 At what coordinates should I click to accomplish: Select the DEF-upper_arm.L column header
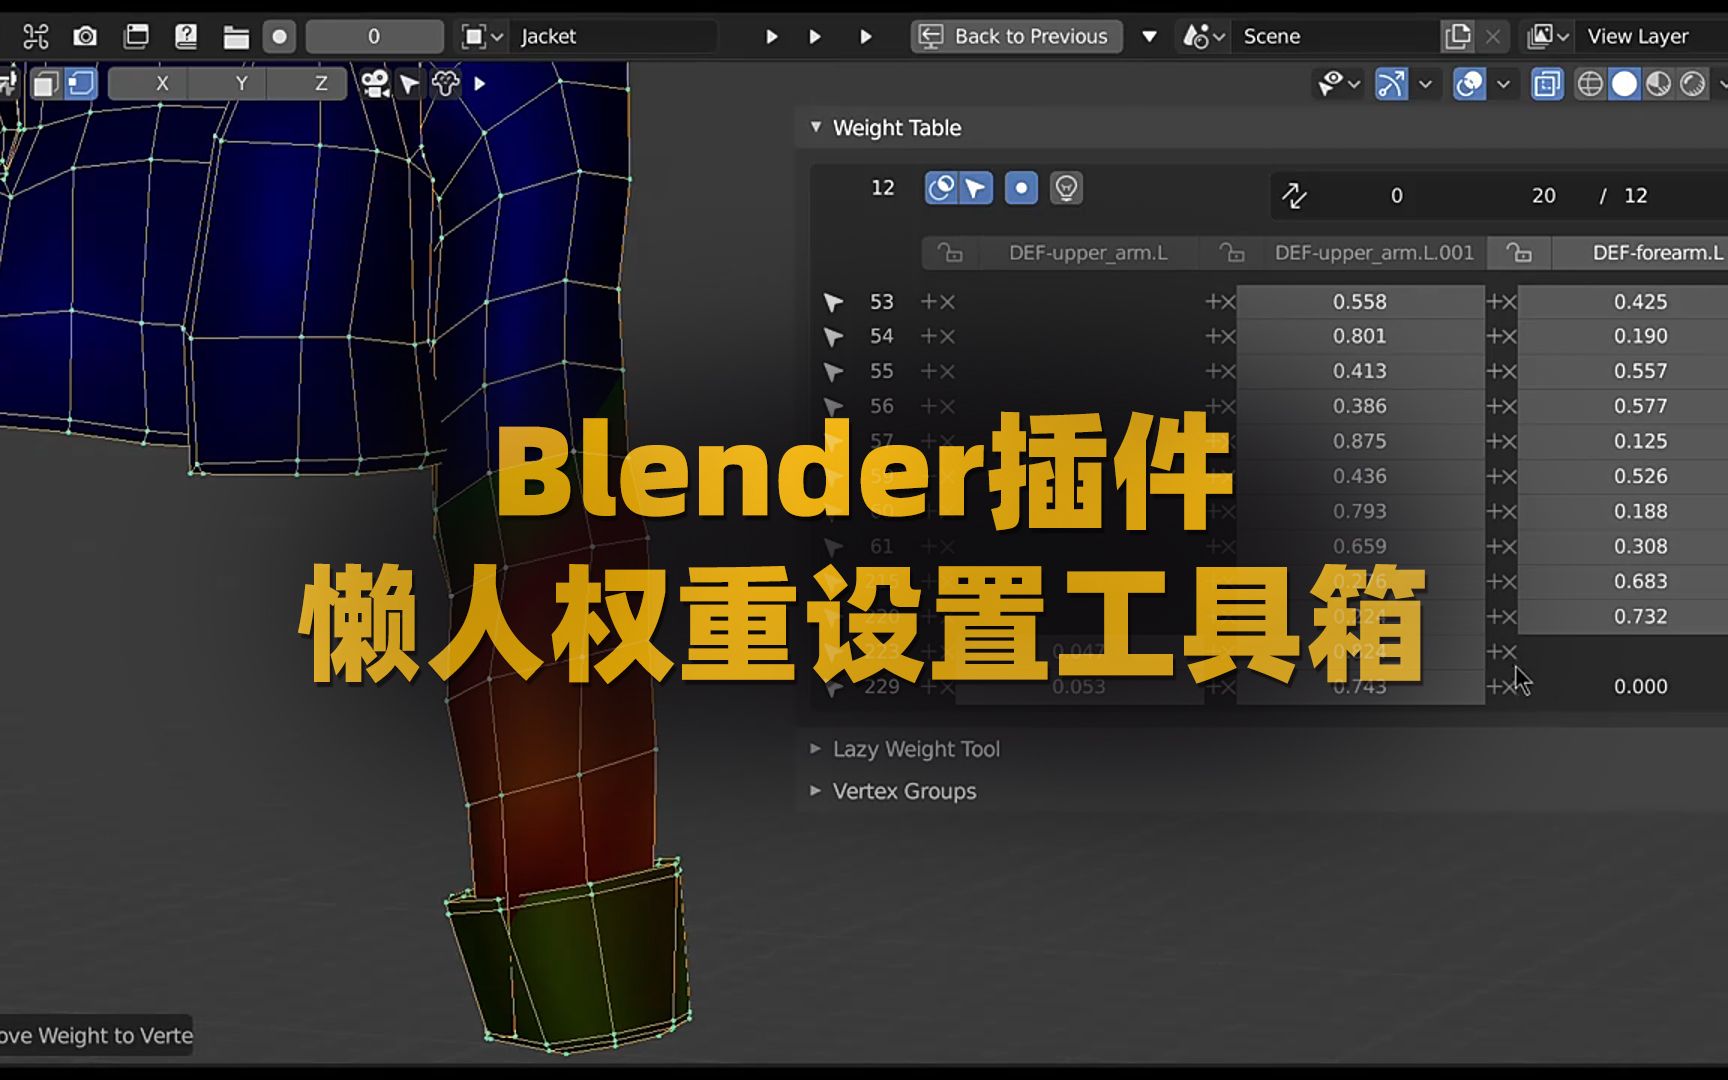pyautogui.click(x=1088, y=253)
